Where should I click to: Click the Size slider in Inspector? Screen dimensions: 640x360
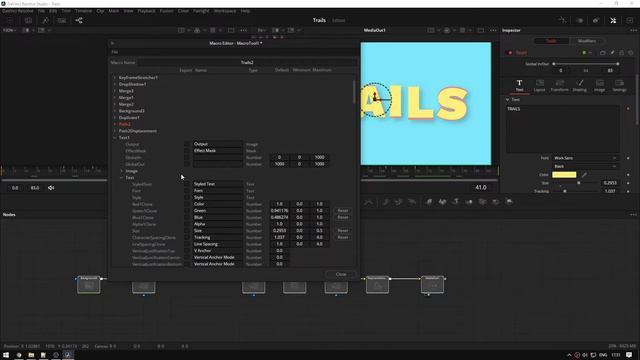click(575, 183)
